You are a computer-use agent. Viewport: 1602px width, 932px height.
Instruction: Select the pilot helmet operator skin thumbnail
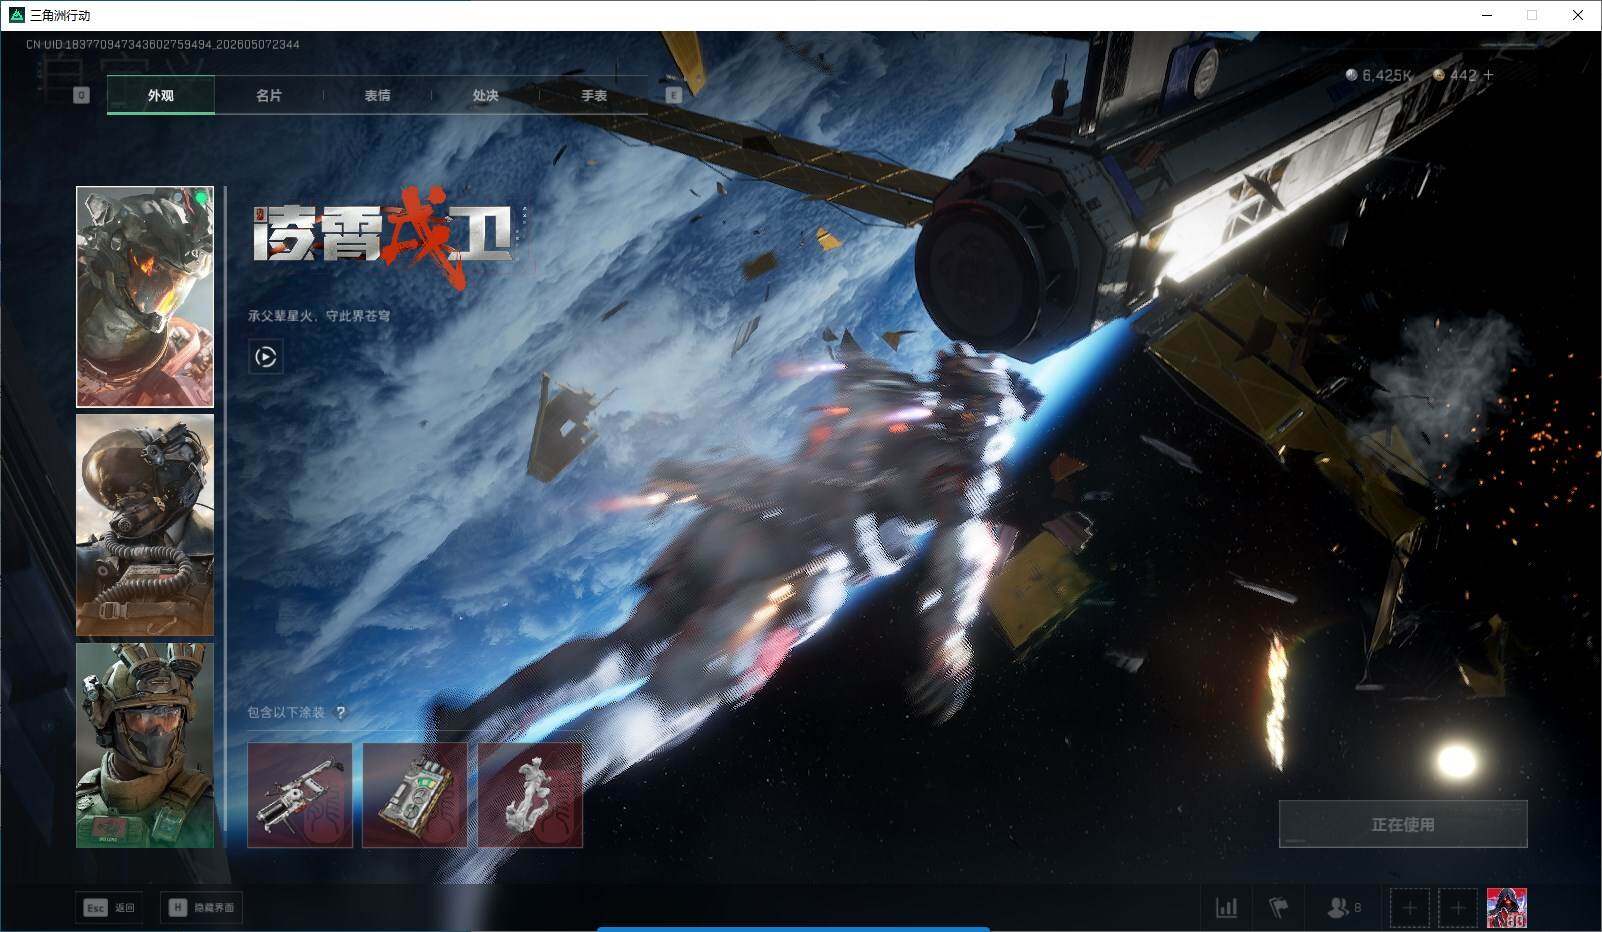click(x=145, y=525)
